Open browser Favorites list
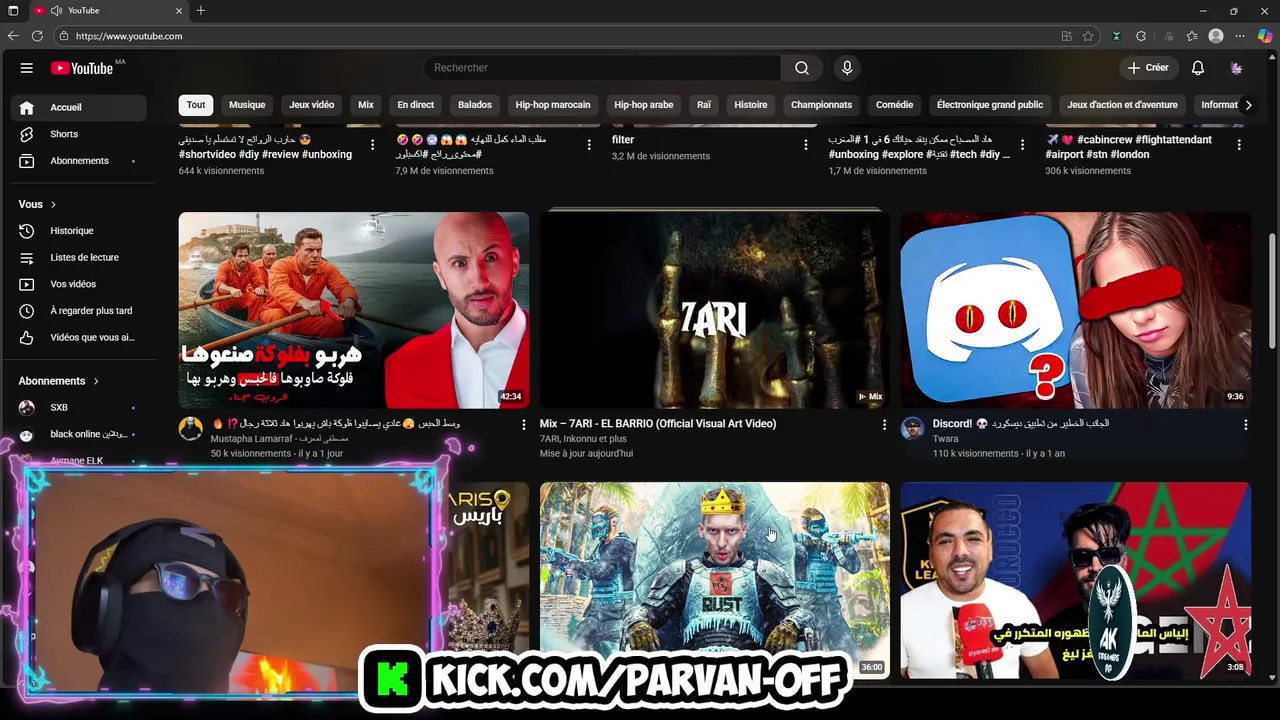 [1192, 36]
